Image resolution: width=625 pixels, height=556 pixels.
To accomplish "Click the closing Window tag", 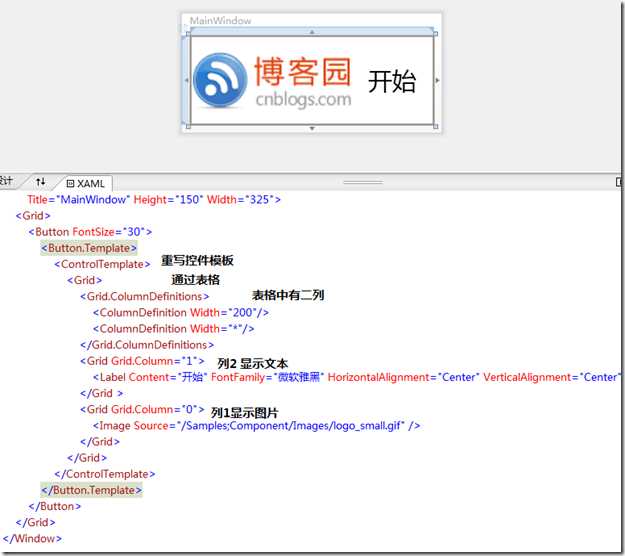I will (x=32, y=538).
